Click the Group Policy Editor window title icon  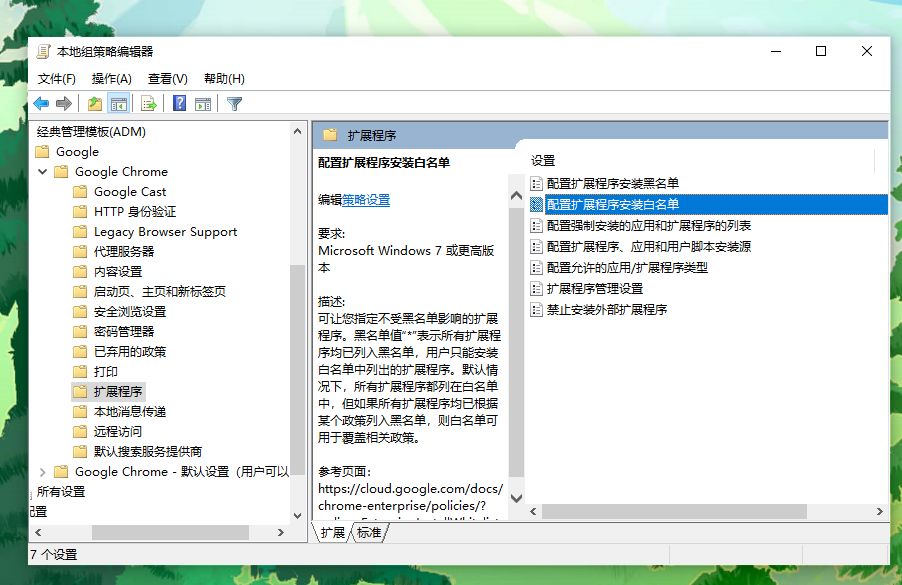[43, 52]
